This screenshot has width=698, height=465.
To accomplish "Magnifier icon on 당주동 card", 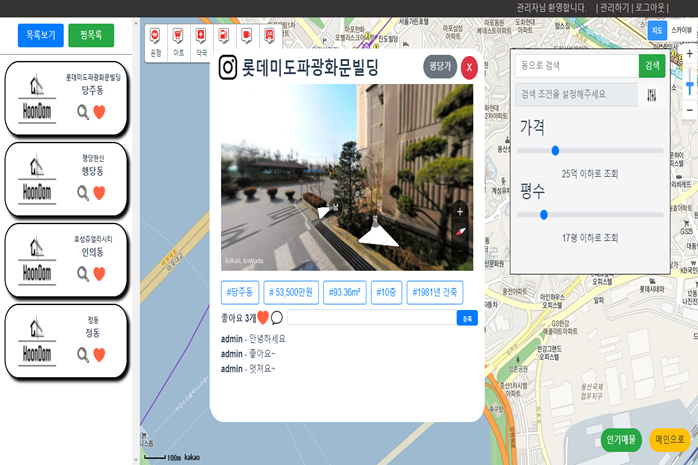I will (x=83, y=112).
